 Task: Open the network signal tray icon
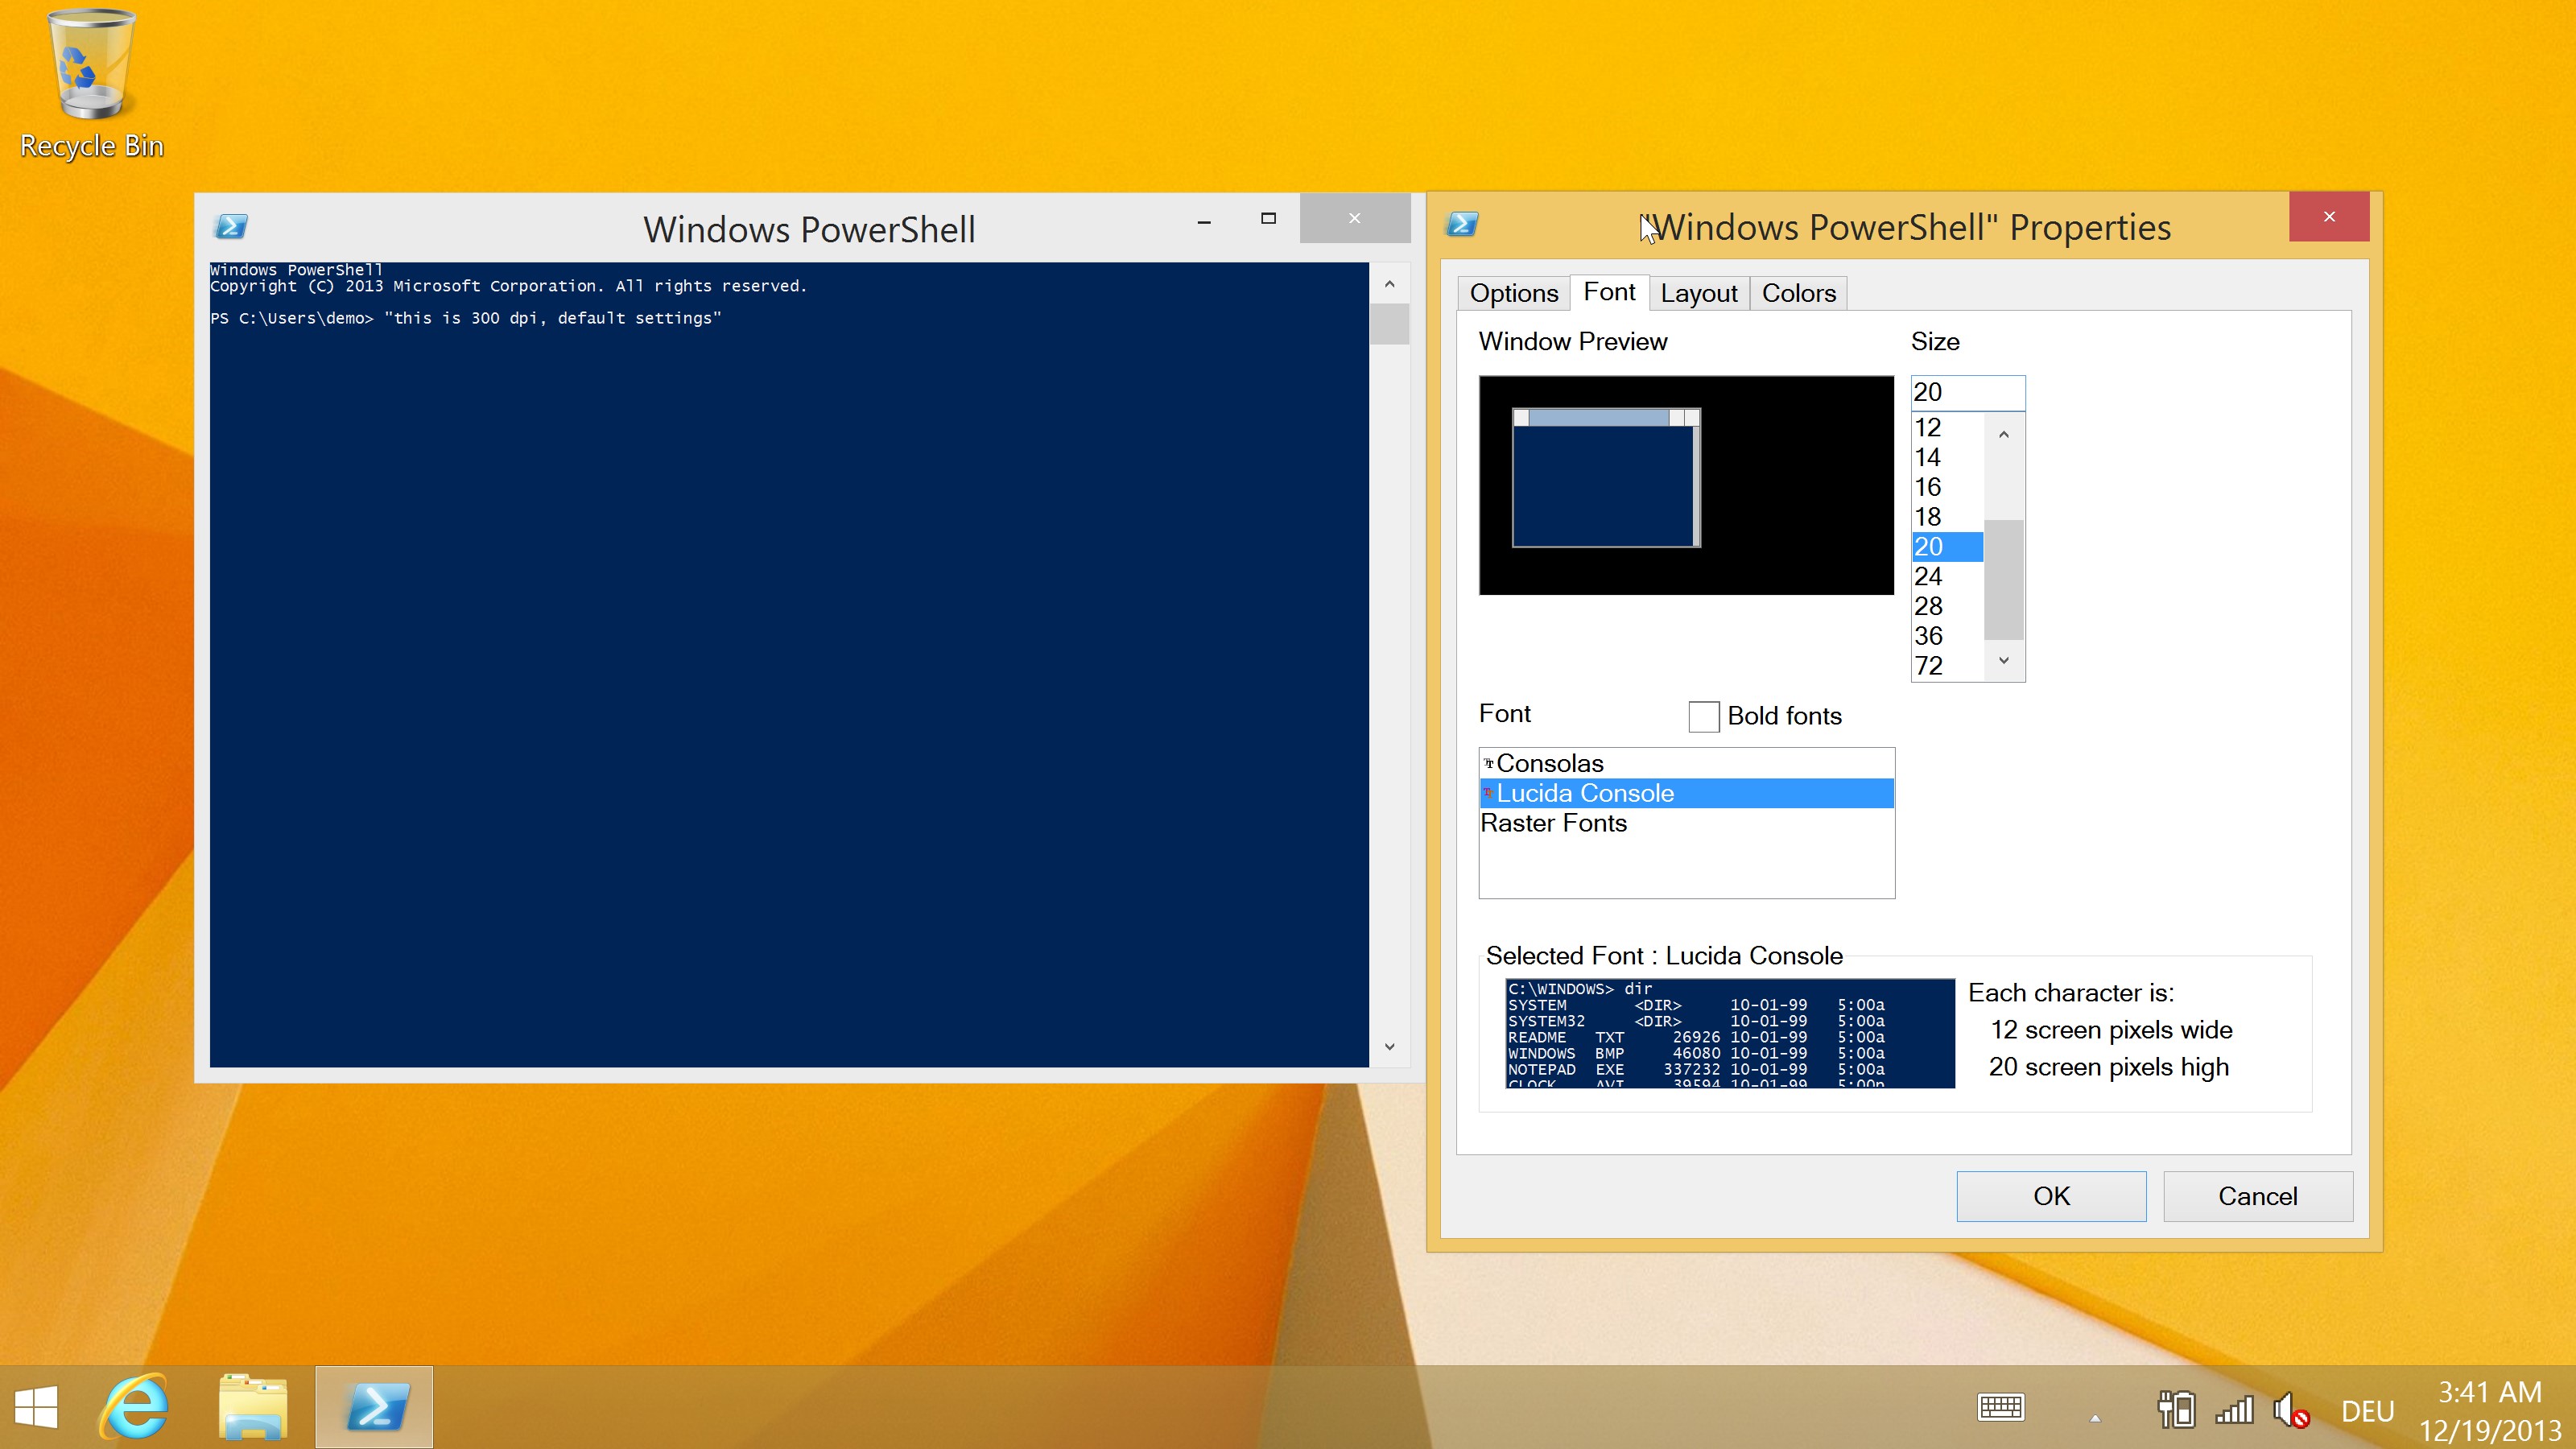[2234, 1411]
